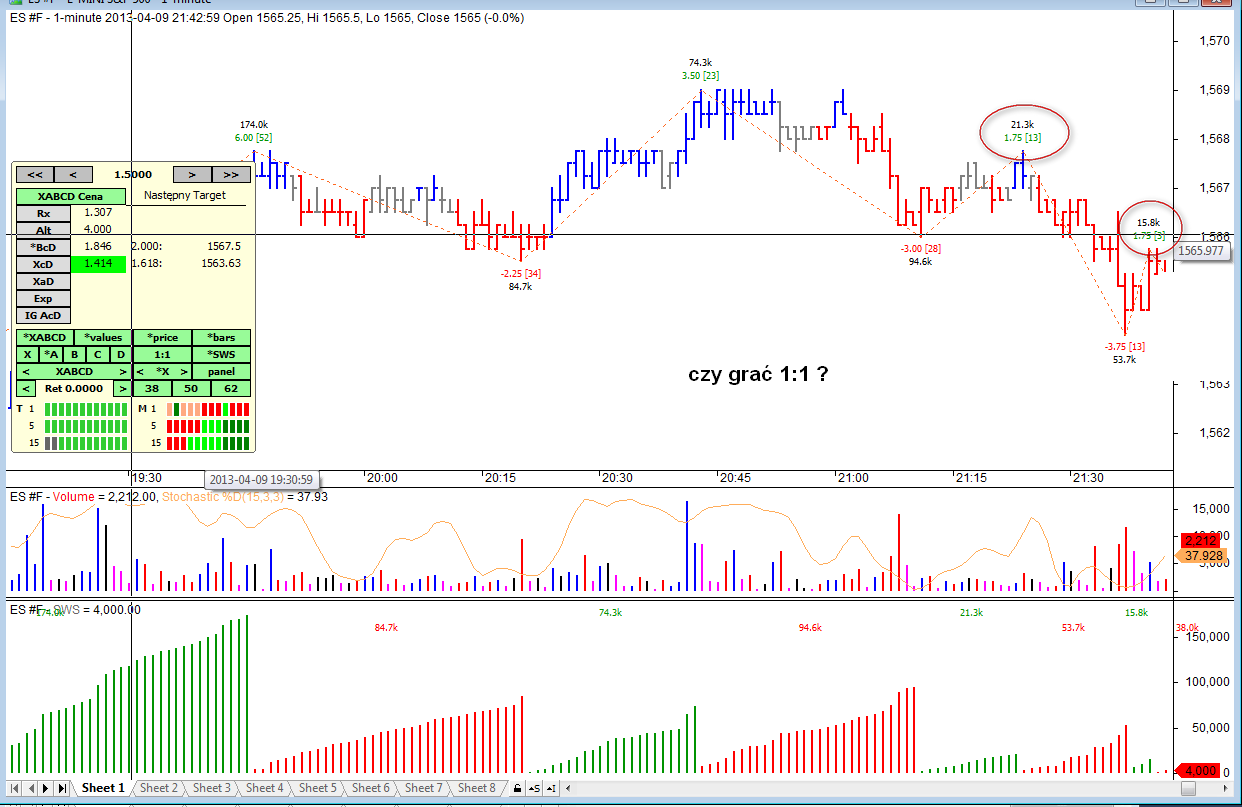Click the small 'S' arrow icon after the padlock
The image size is (1242, 807).
click(535, 788)
